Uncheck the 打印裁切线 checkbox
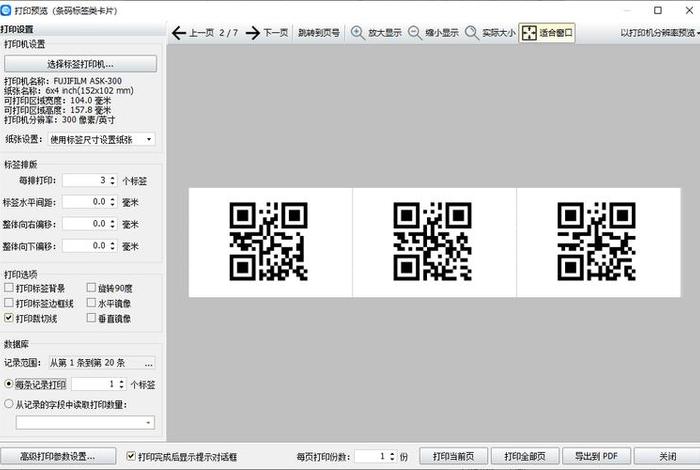This screenshot has height=470, width=700. [x=8, y=318]
